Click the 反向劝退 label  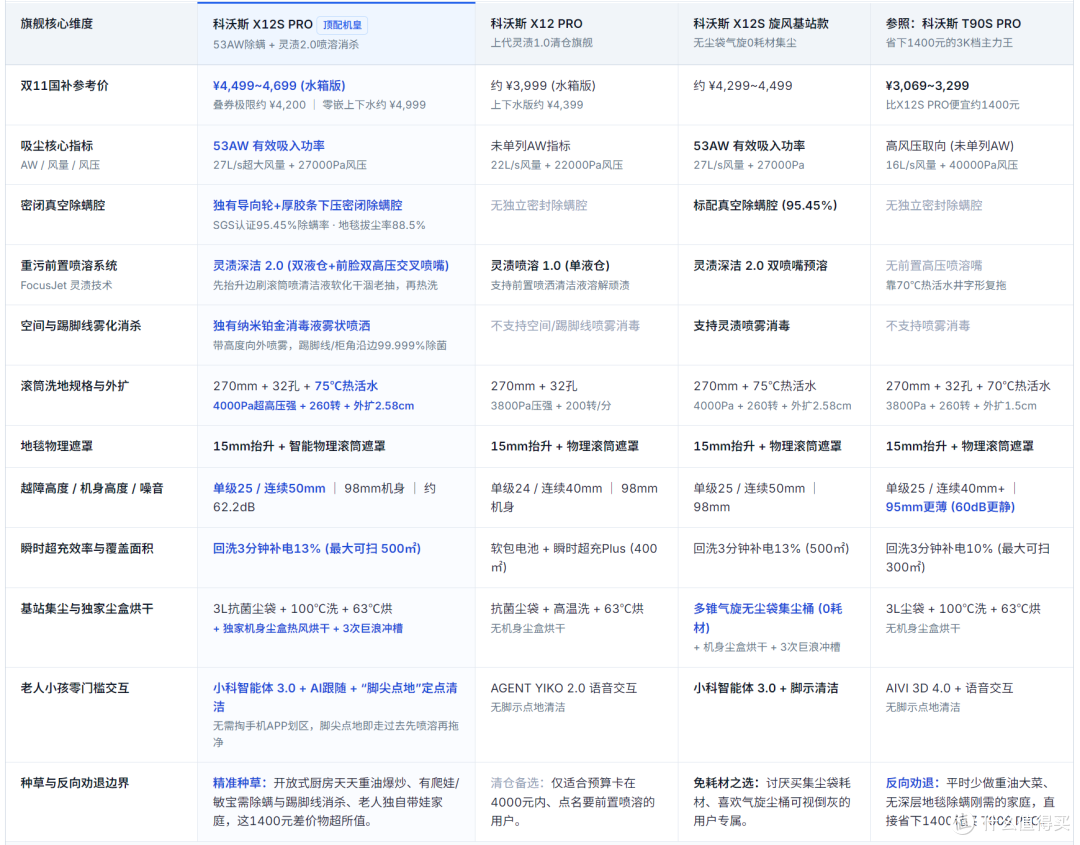coord(910,782)
